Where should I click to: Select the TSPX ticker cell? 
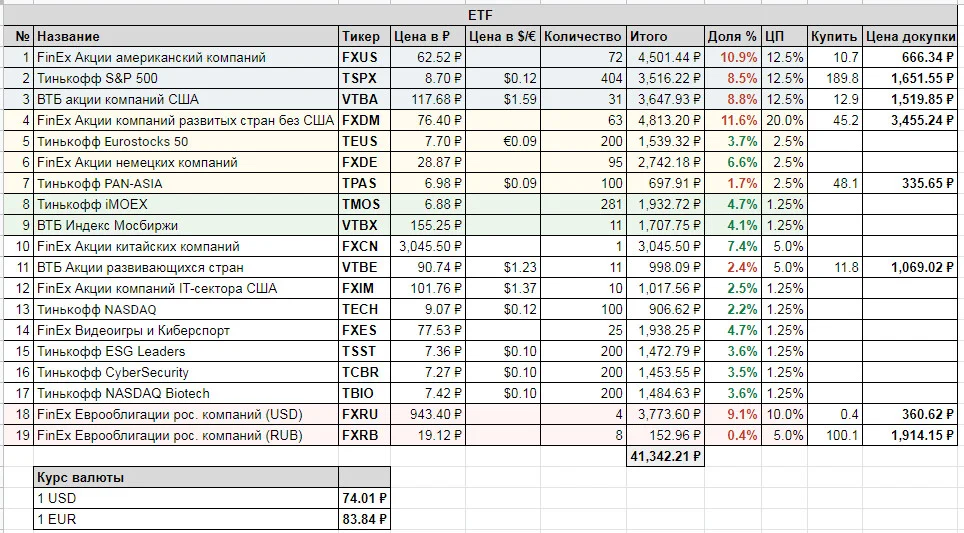(365, 79)
